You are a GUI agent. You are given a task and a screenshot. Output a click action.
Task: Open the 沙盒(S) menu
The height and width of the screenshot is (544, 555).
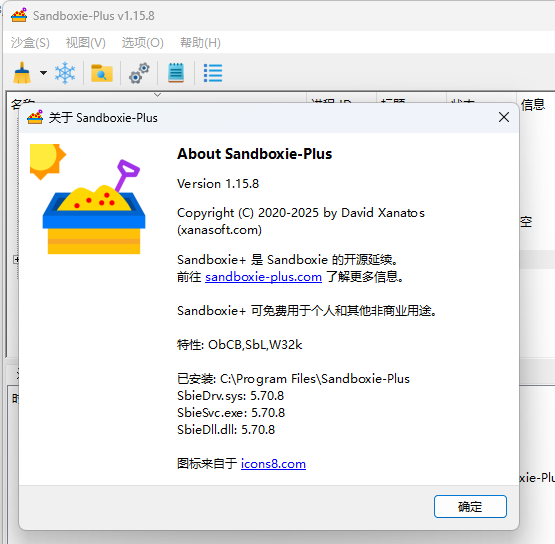30,43
